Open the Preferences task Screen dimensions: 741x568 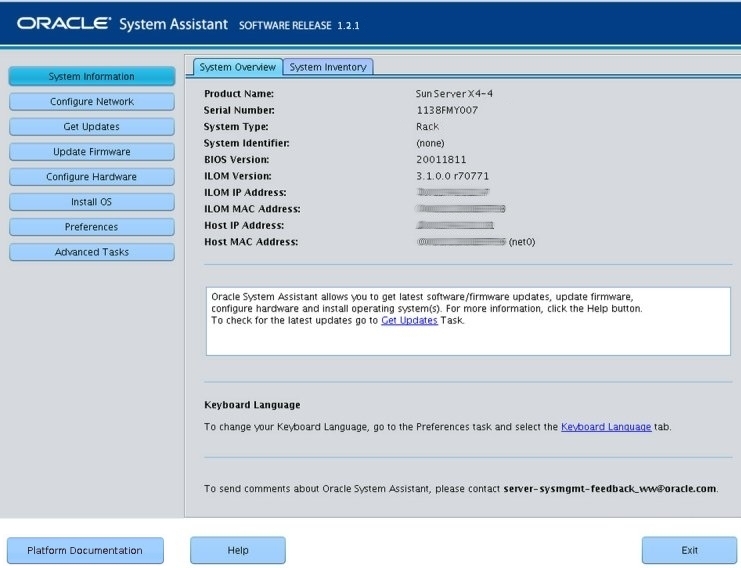[x=92, y=227]
